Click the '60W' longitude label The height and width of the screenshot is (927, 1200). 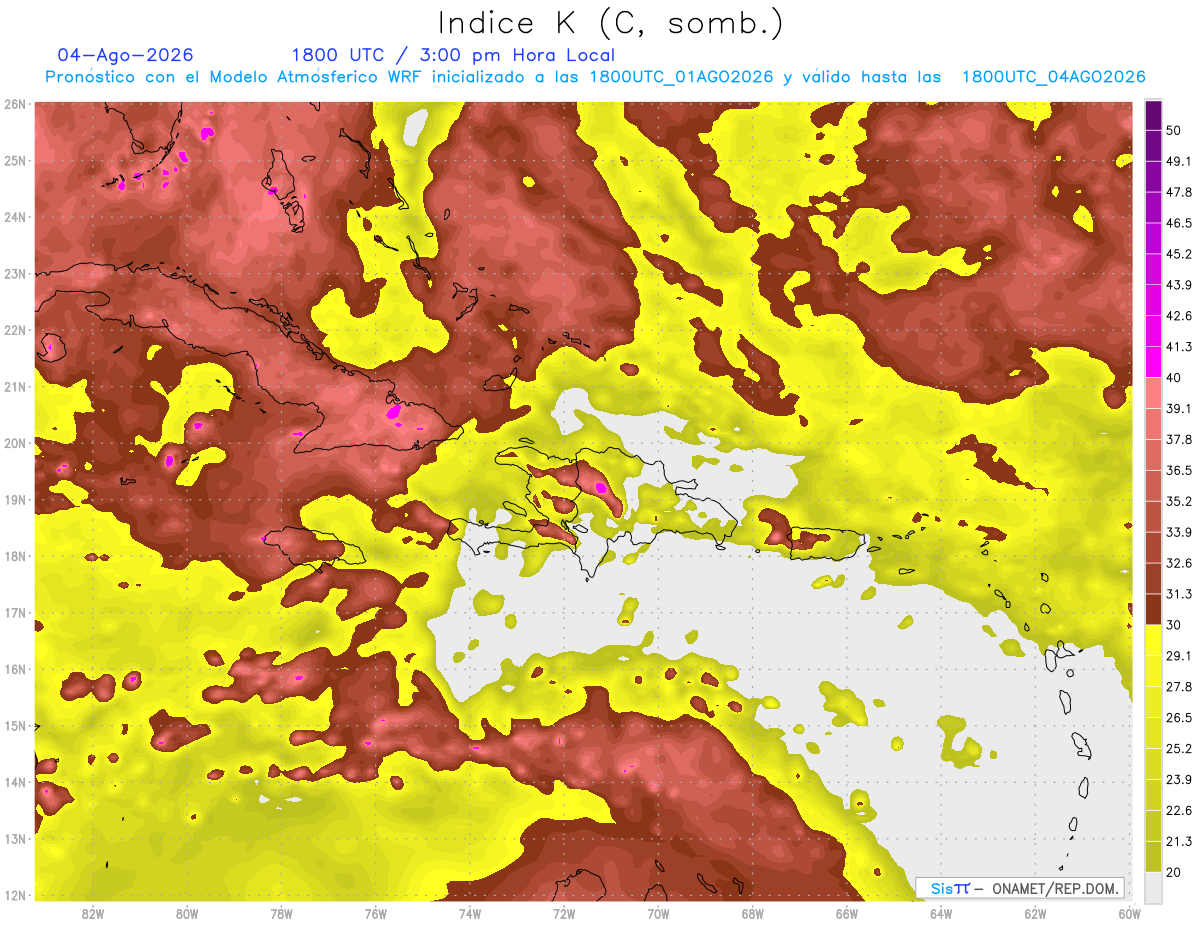[x=1128, y=914]
